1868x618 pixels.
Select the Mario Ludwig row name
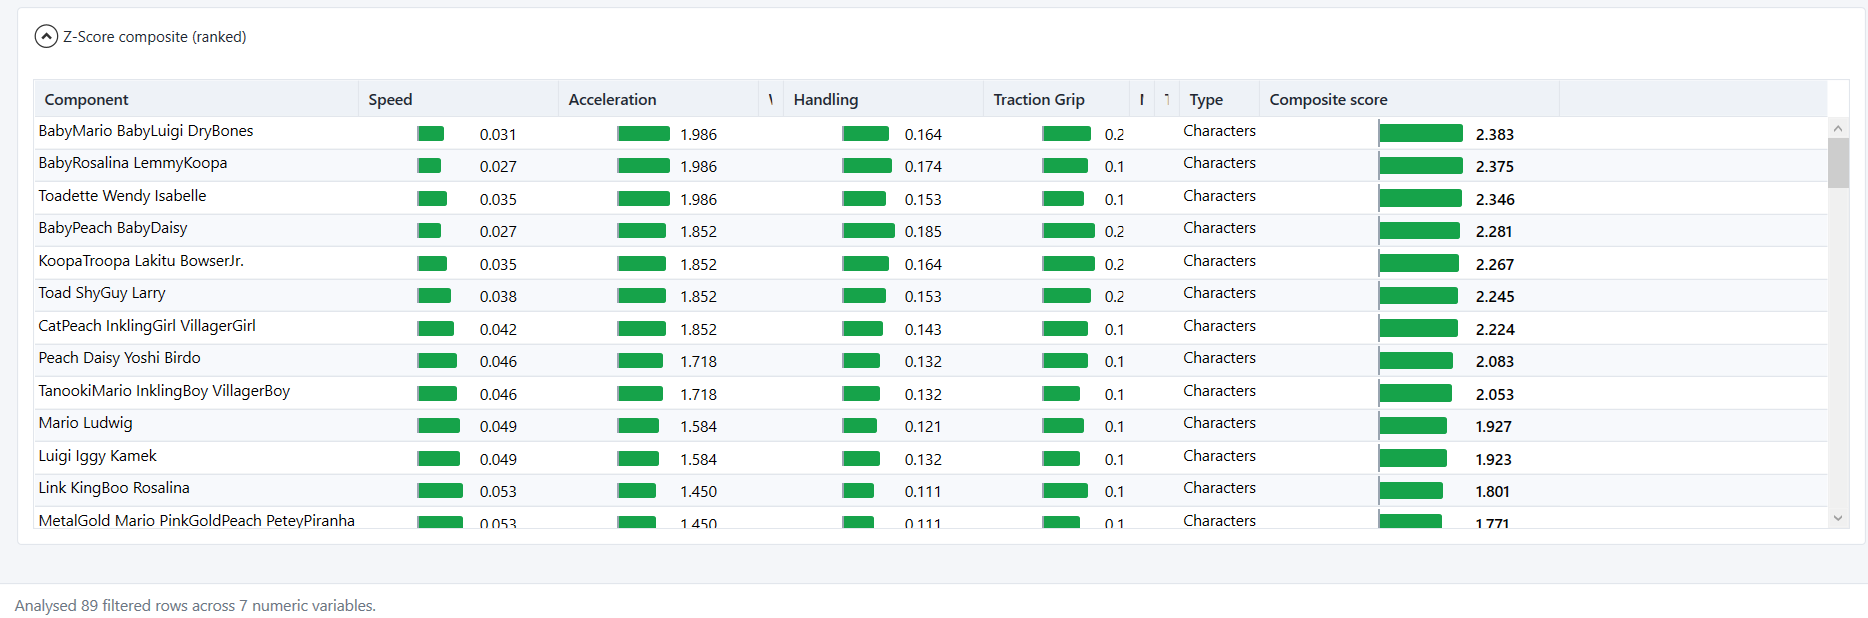(x=85, y=423)
